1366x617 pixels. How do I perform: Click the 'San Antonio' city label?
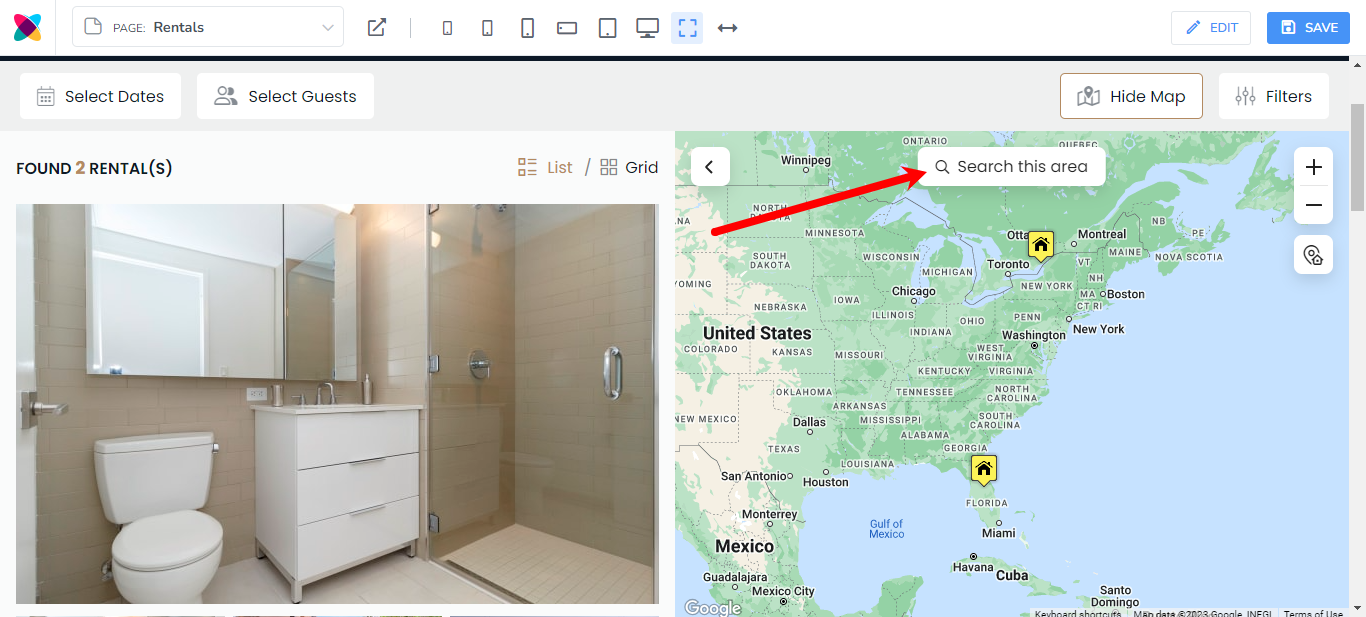755,476
